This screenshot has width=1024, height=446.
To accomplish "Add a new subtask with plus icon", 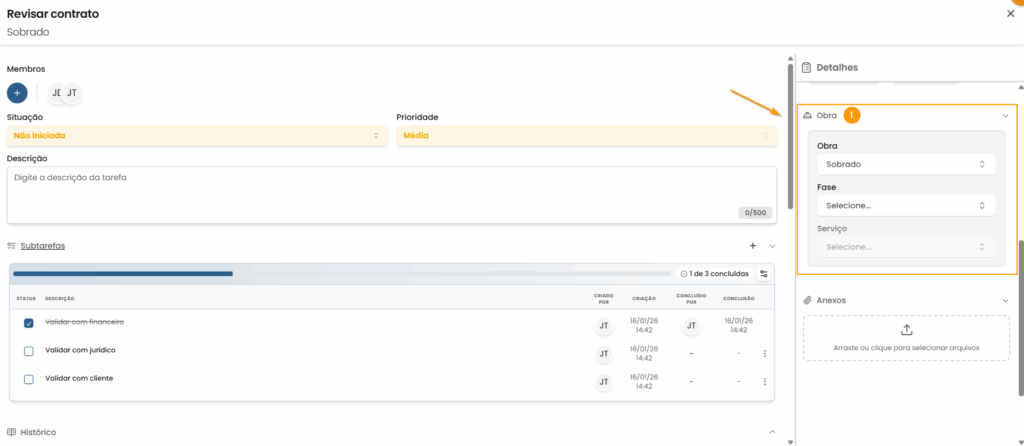I will click(753, 245).
